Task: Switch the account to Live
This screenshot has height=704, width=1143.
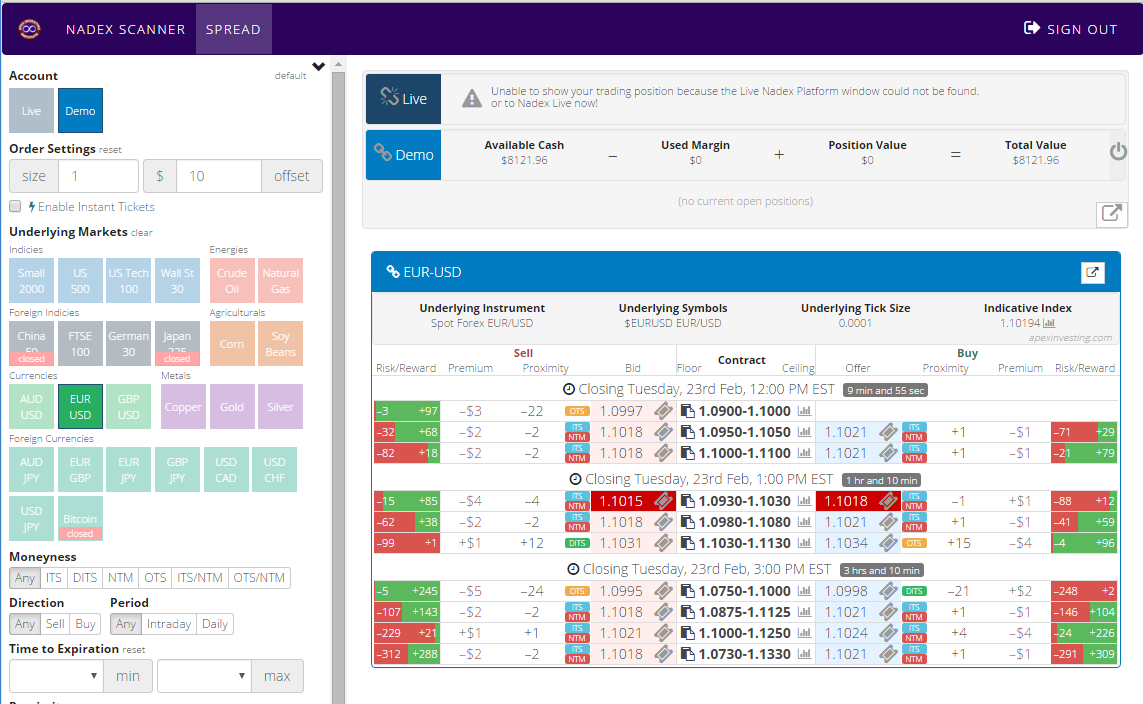Action: [32, 111]
